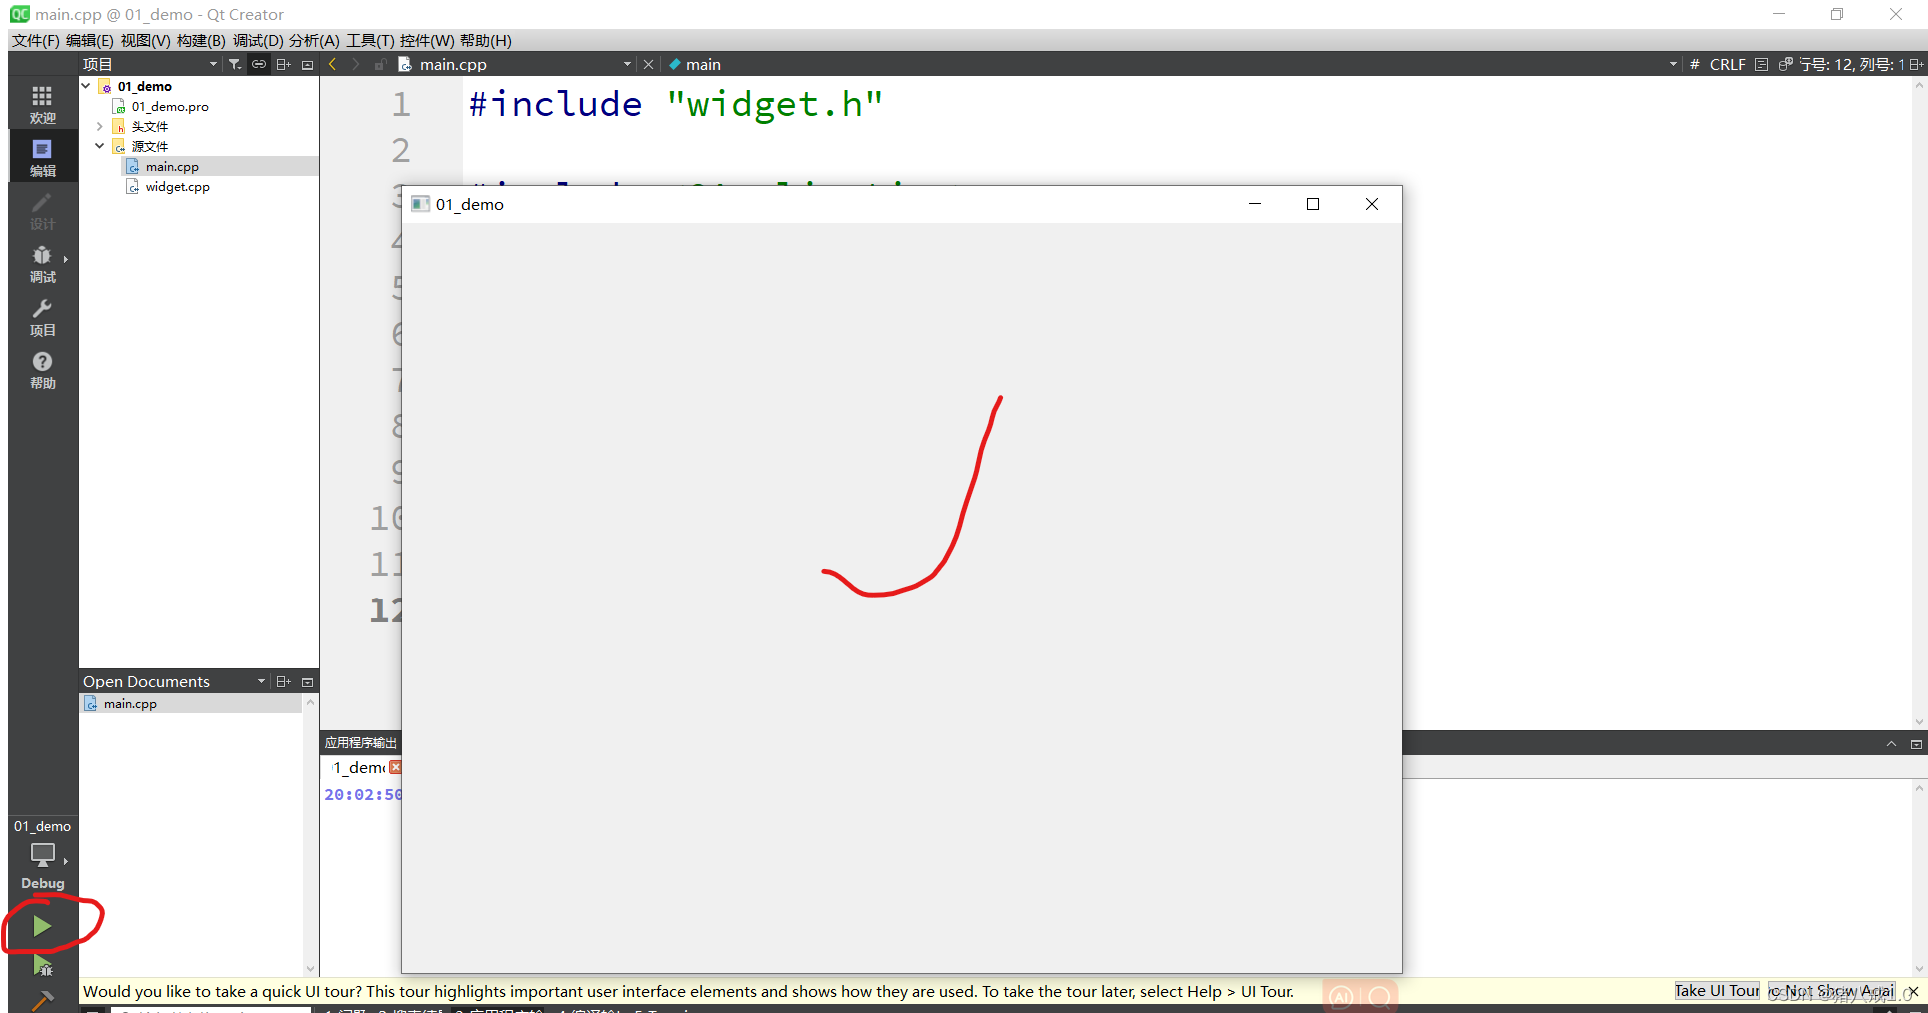Split the Open Documents panel
This screenshot has height=1013, width=1928.
(x=284, y=681)
